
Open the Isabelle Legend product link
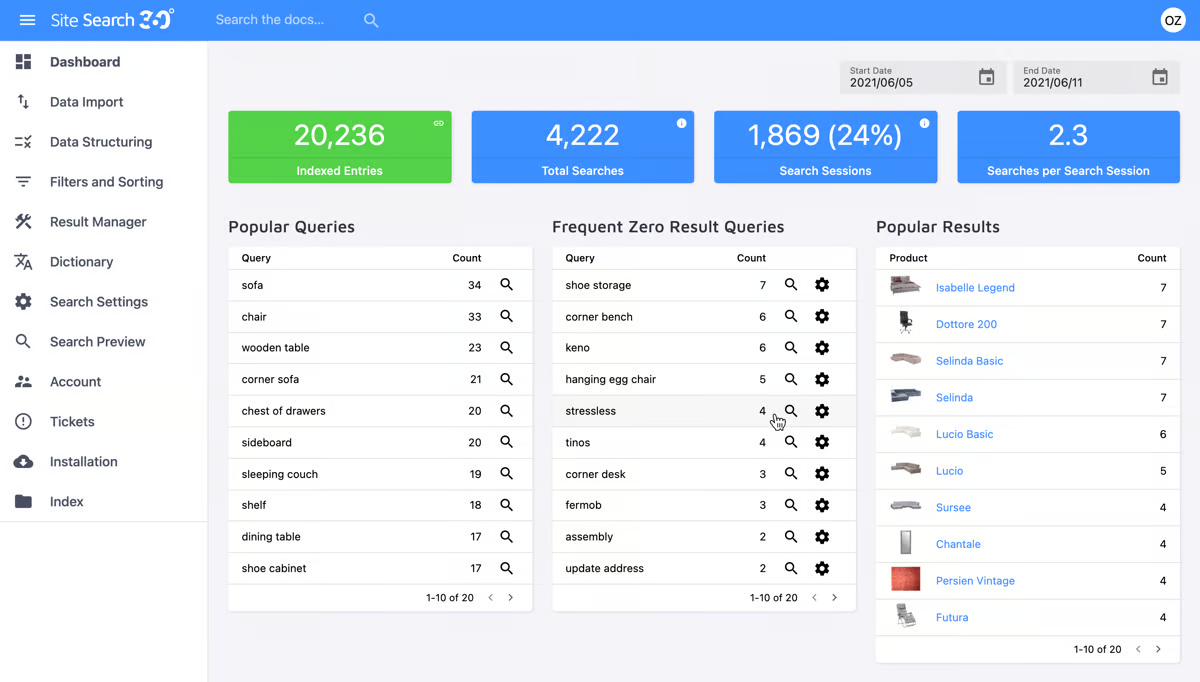pyautogui.click(x=975, y=287)
